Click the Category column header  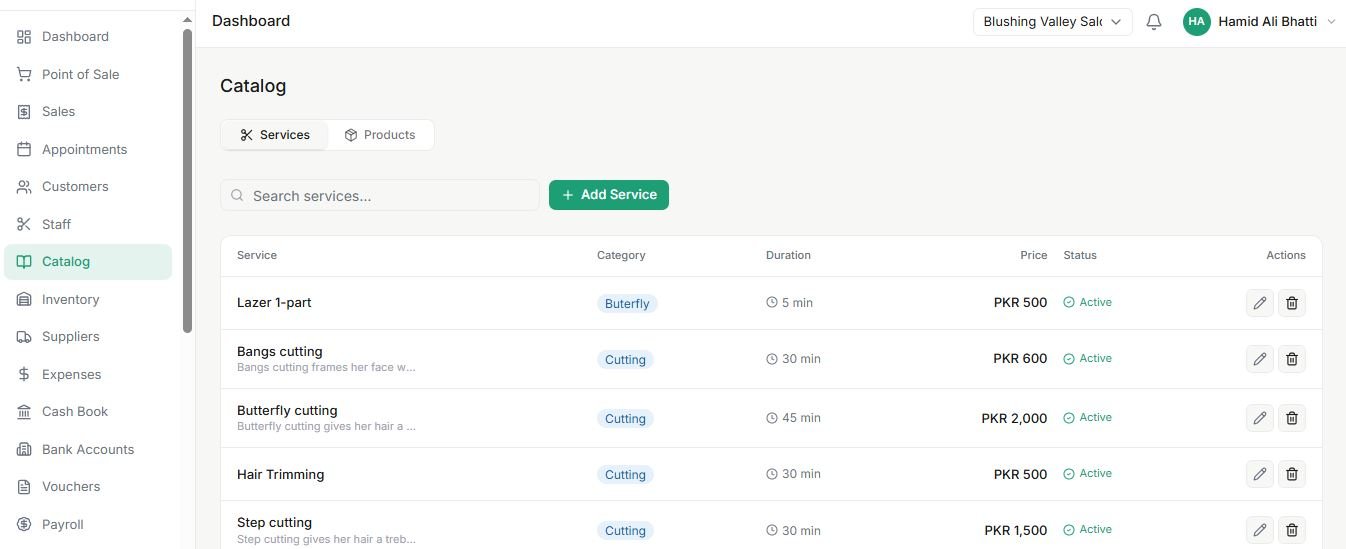point(621,255)
